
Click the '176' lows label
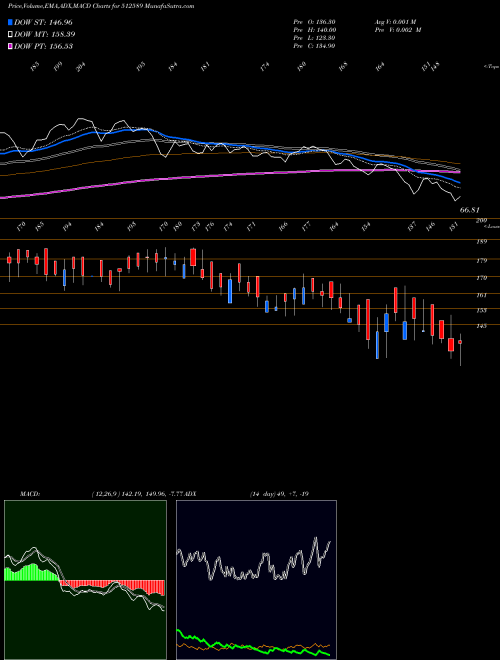(209, 226)
